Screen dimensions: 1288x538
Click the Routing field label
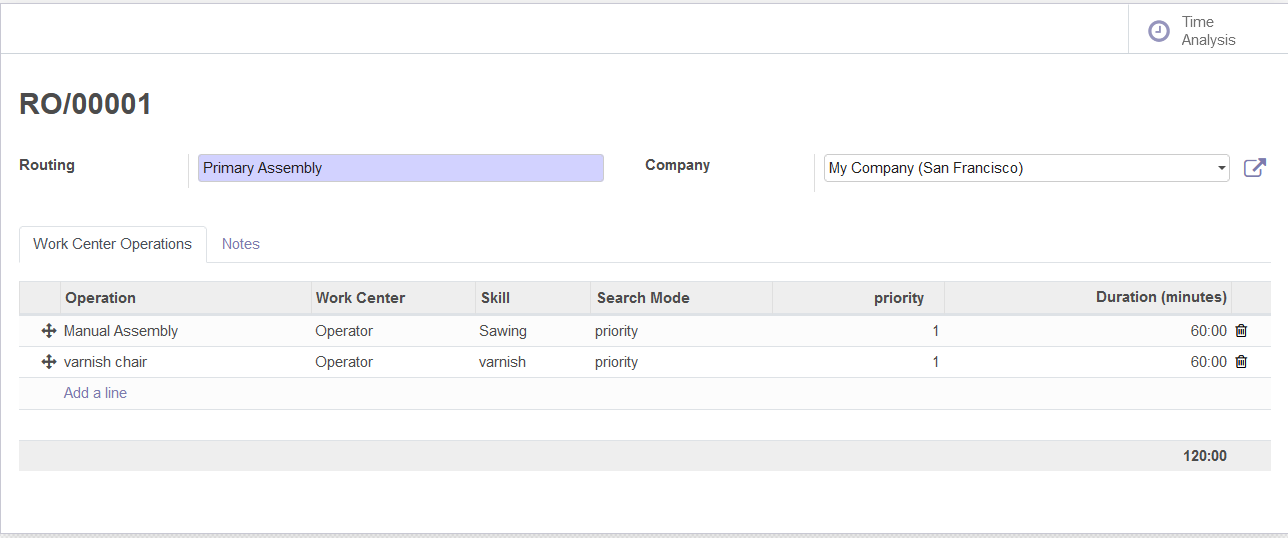(x=47, y=165)
